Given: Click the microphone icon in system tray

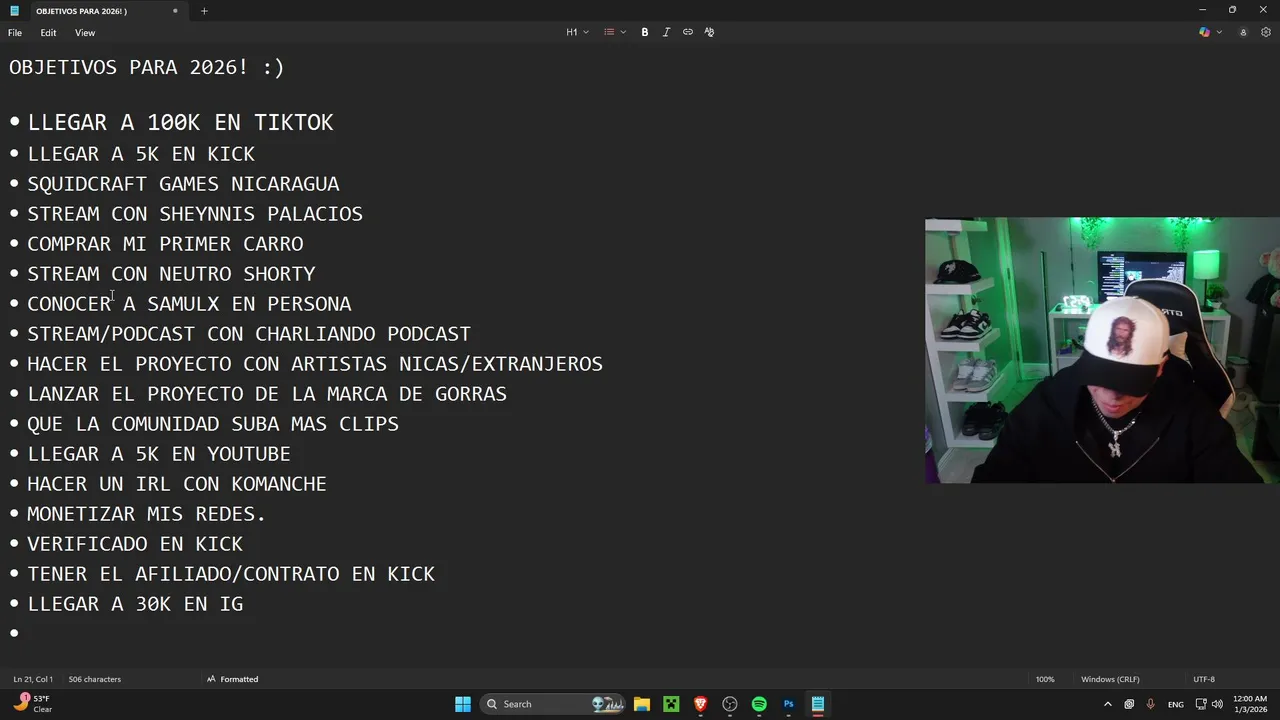Looking at the screenshot, I should (x=1151, y=704).
